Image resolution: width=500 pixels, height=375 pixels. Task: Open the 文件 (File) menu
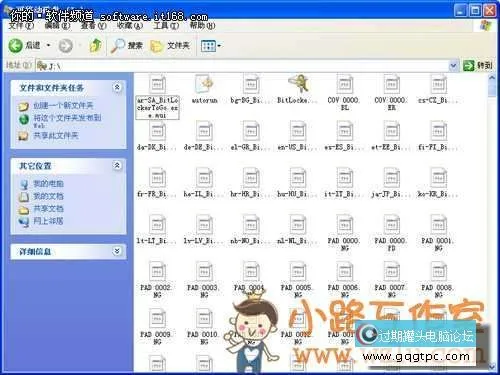coord(21,25)
